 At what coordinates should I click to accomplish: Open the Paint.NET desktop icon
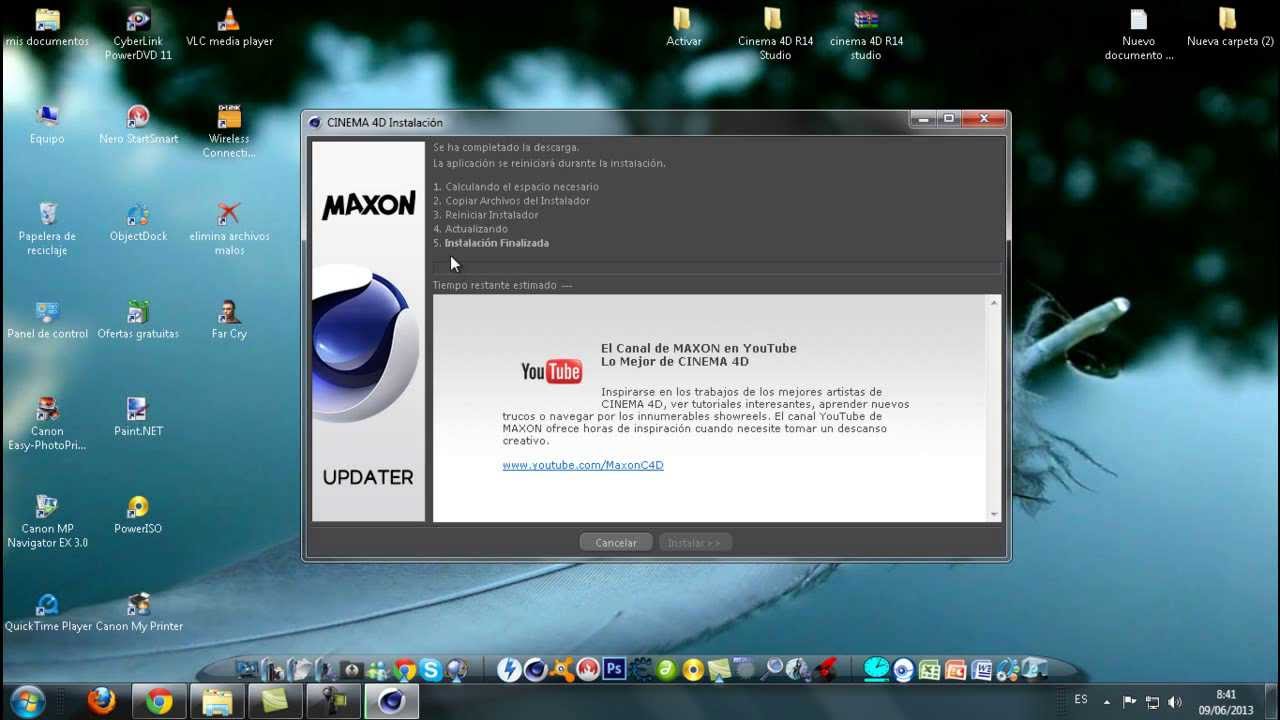[138, 417]
